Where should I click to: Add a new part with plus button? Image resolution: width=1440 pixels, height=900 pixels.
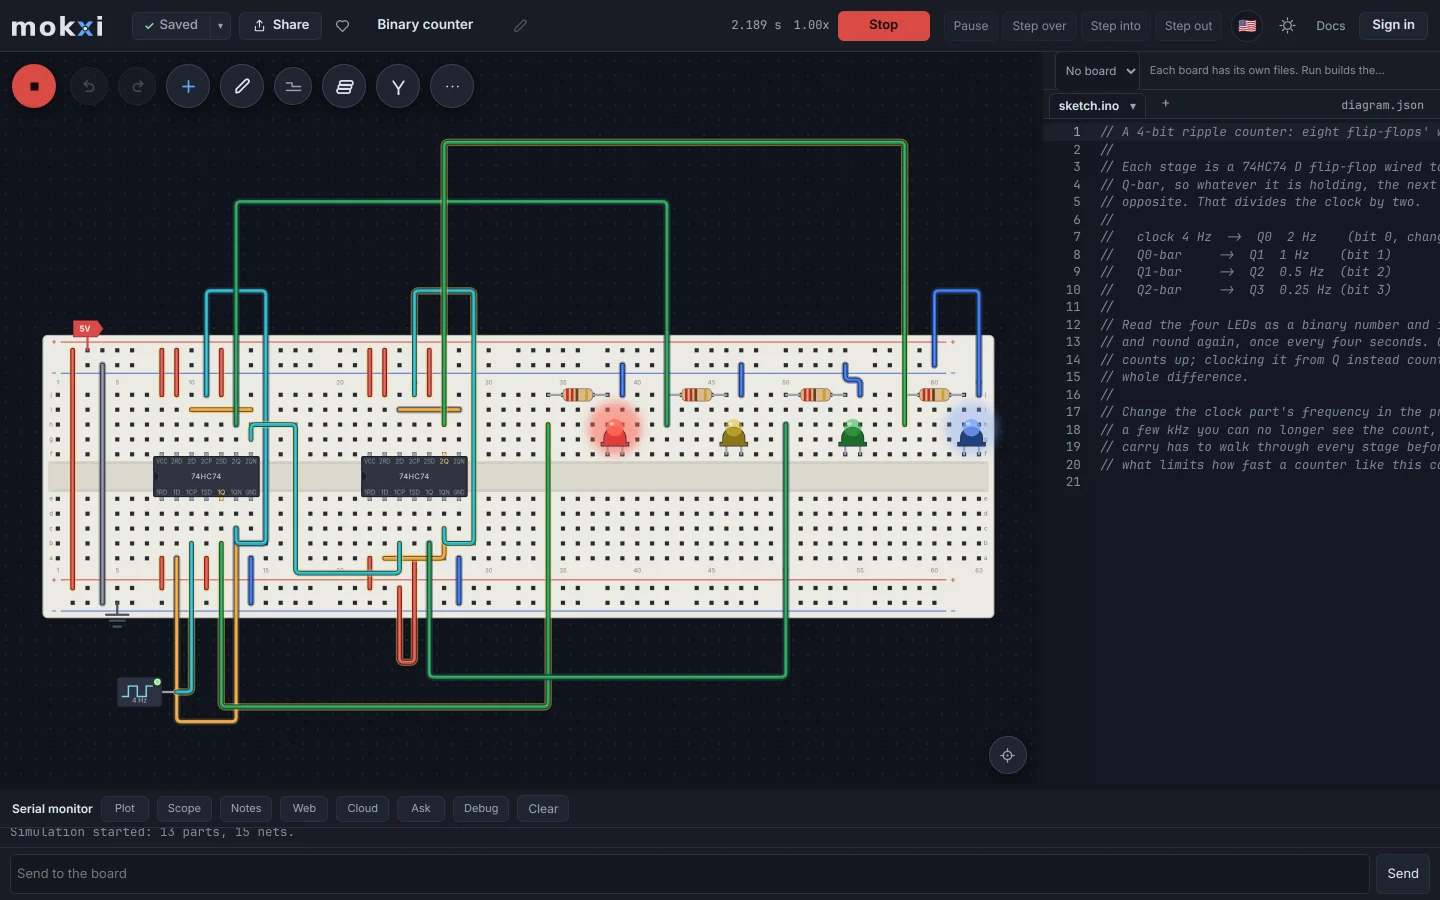[x=188, y=86]
